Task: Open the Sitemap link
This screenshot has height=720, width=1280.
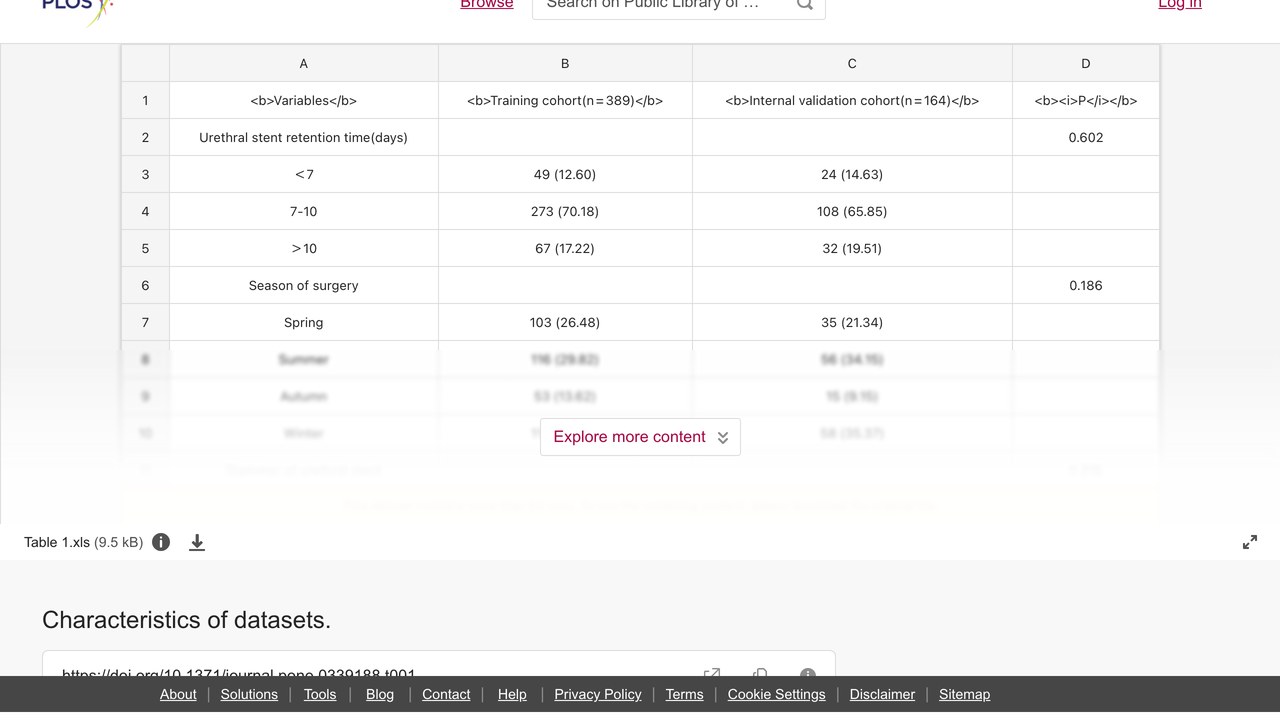Action: tap(964, 694)
